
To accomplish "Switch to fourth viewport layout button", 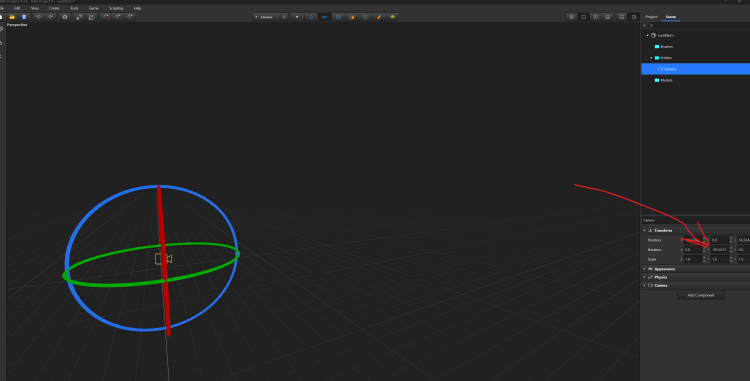I will (x=608, y=17).
